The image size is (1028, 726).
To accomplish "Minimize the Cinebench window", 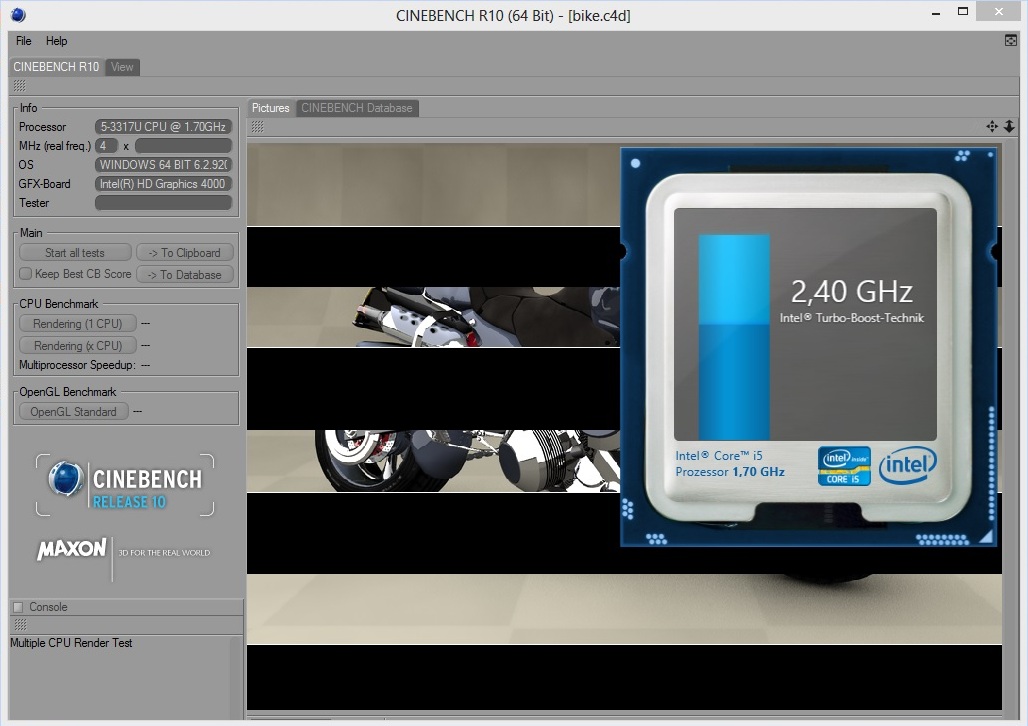I will [x=936, y=12].
